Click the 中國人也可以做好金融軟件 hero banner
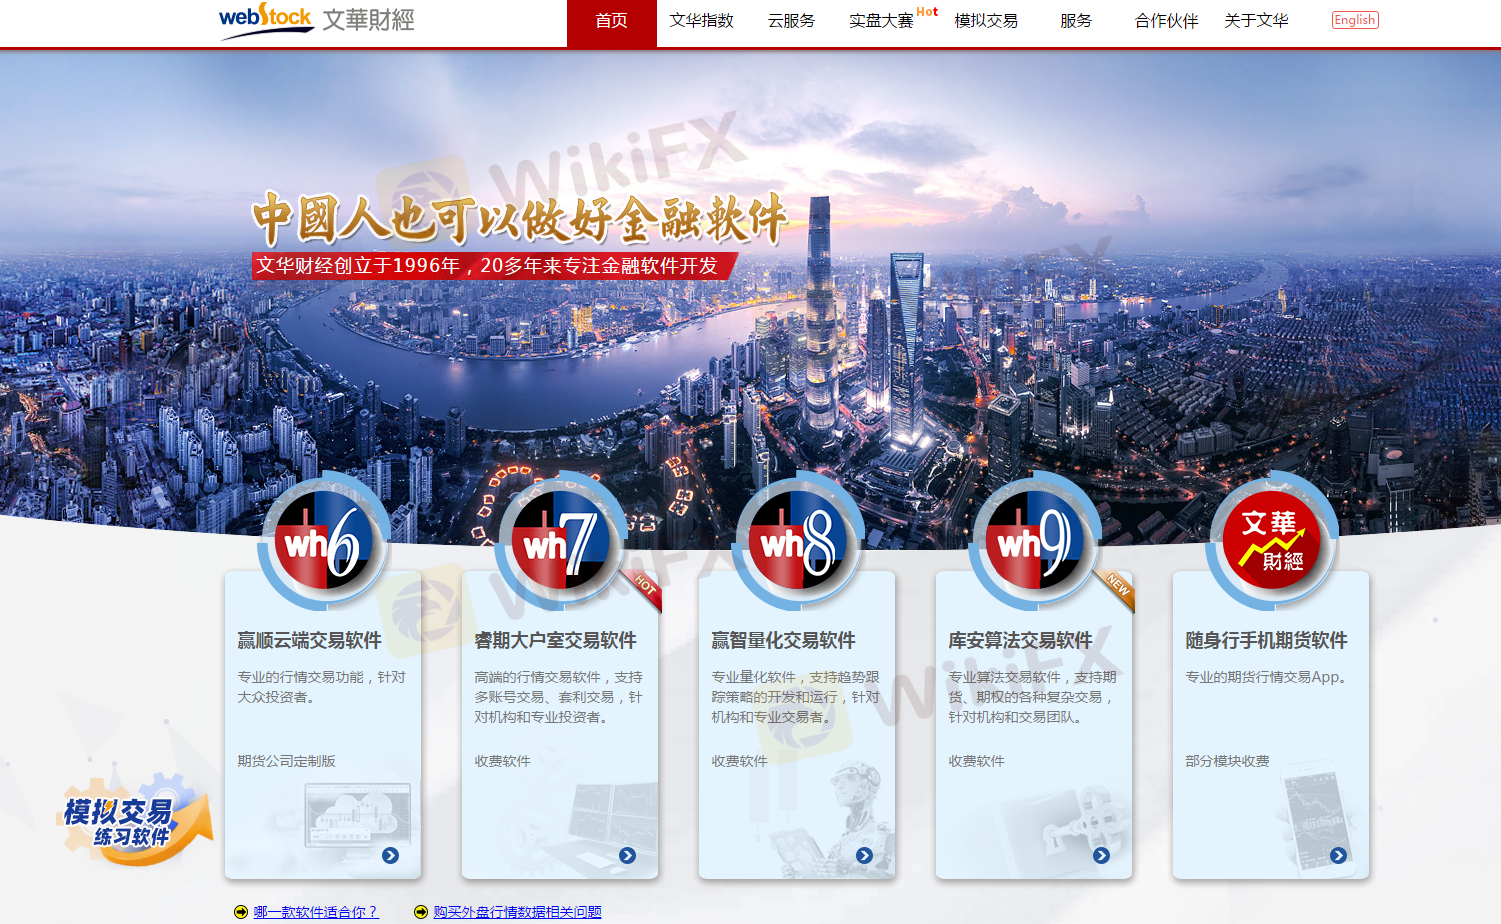The height and width of the screenshot is (924, 1501). [x=519, y=220]
